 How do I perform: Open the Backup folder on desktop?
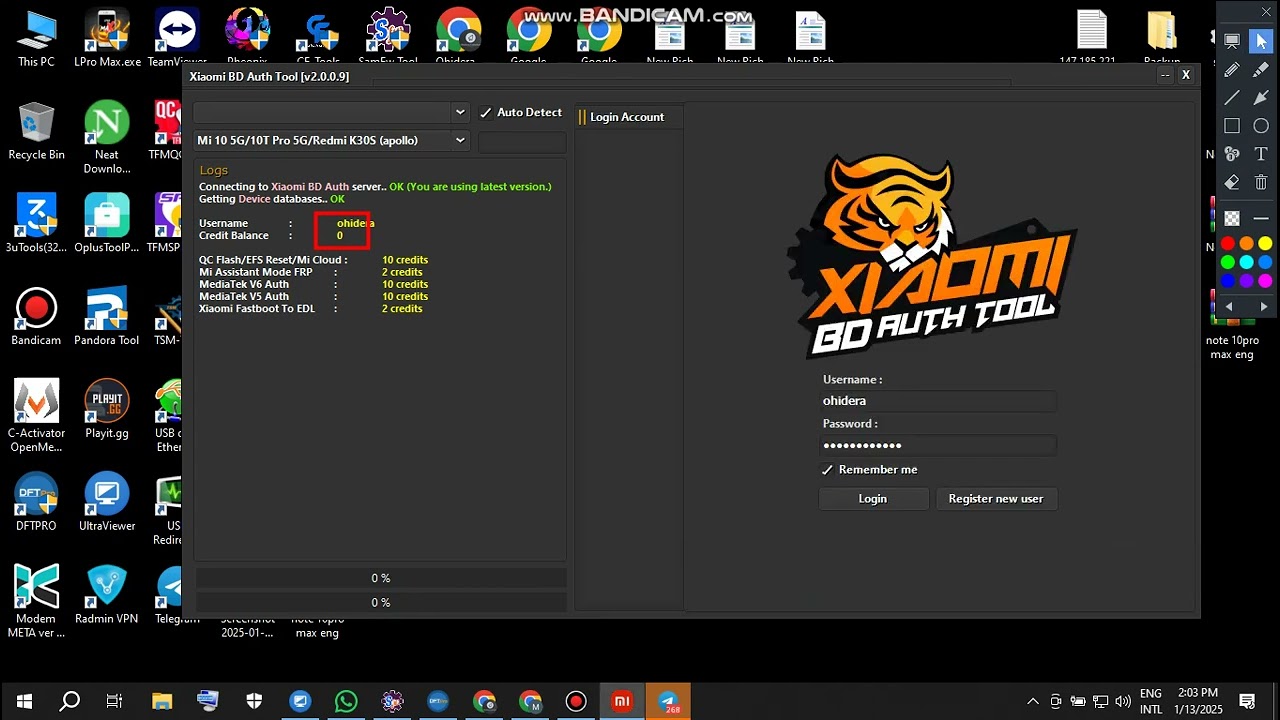(1162, 38)
